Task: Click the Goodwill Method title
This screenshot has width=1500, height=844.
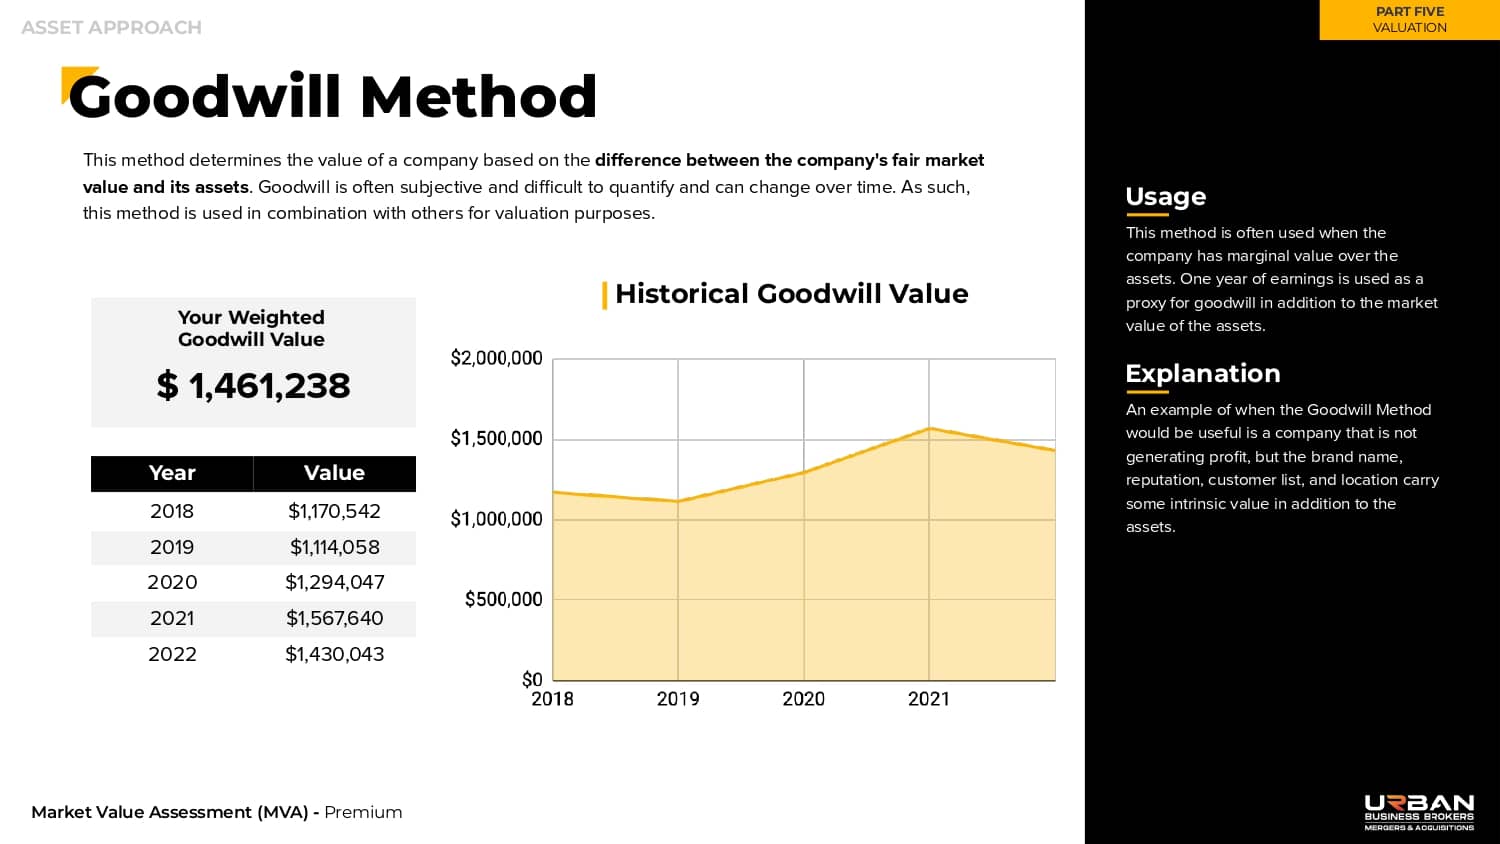Action: click(x=332, y=97)
